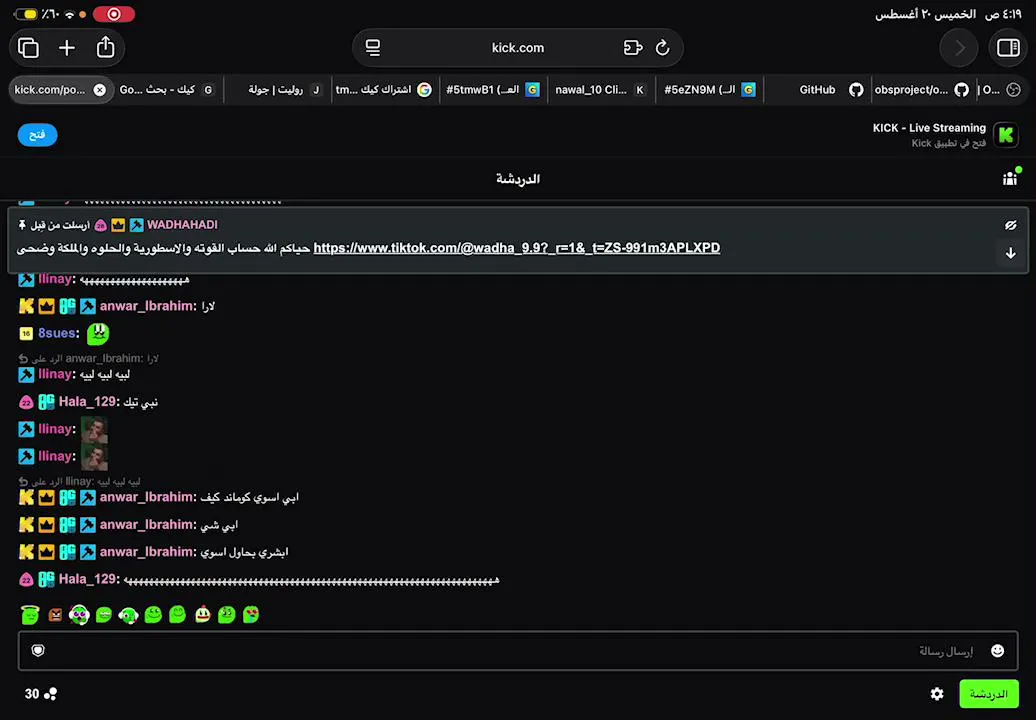This screenshot has width=1036, height=720.
Task: Tap the blue فتح open-in-app button
Action: point(38,135)
